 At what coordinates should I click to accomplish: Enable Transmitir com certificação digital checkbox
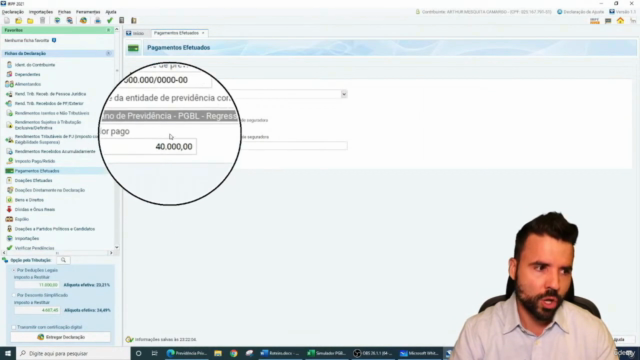[14, 327]
